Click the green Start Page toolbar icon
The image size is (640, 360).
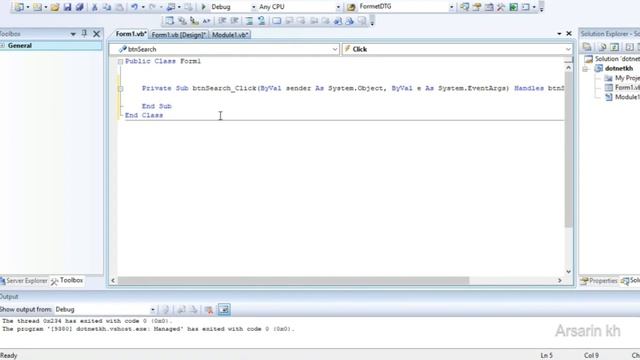point(513,7)
